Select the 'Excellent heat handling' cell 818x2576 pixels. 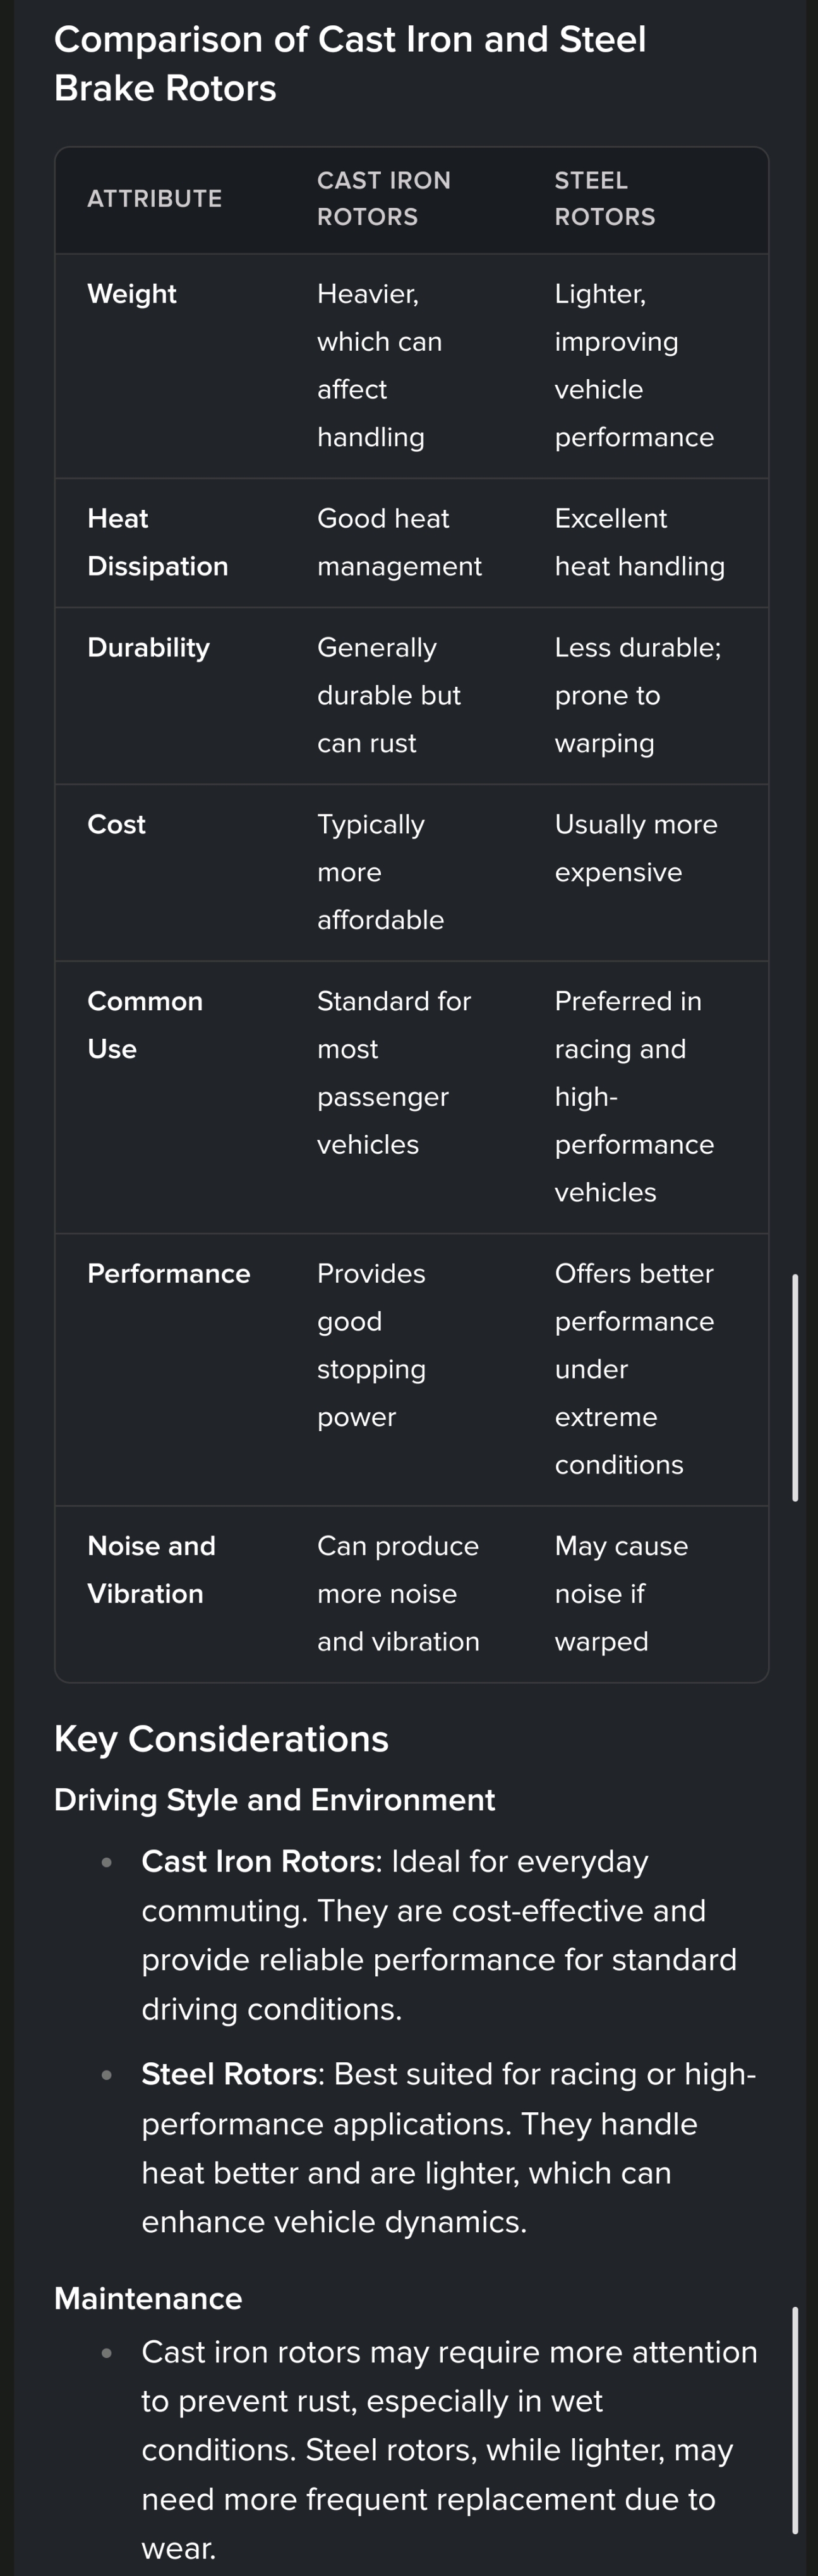[x=639, y=542]
